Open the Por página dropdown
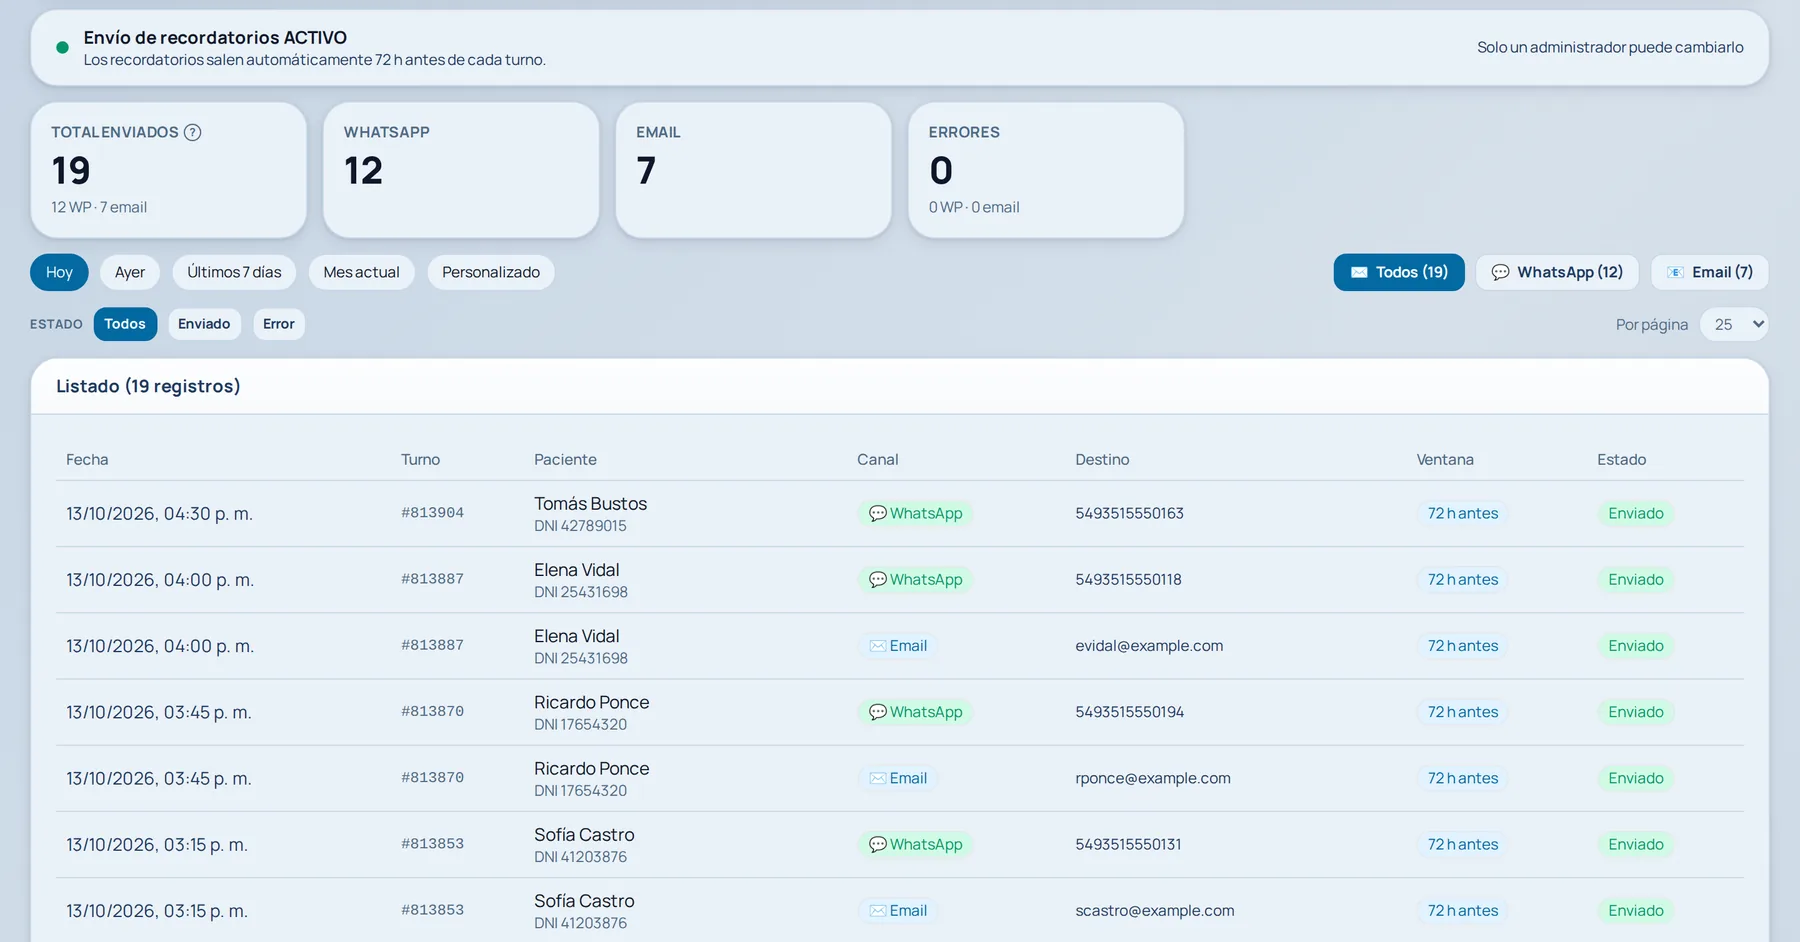1800x942 pixels. click(1734, 324)
